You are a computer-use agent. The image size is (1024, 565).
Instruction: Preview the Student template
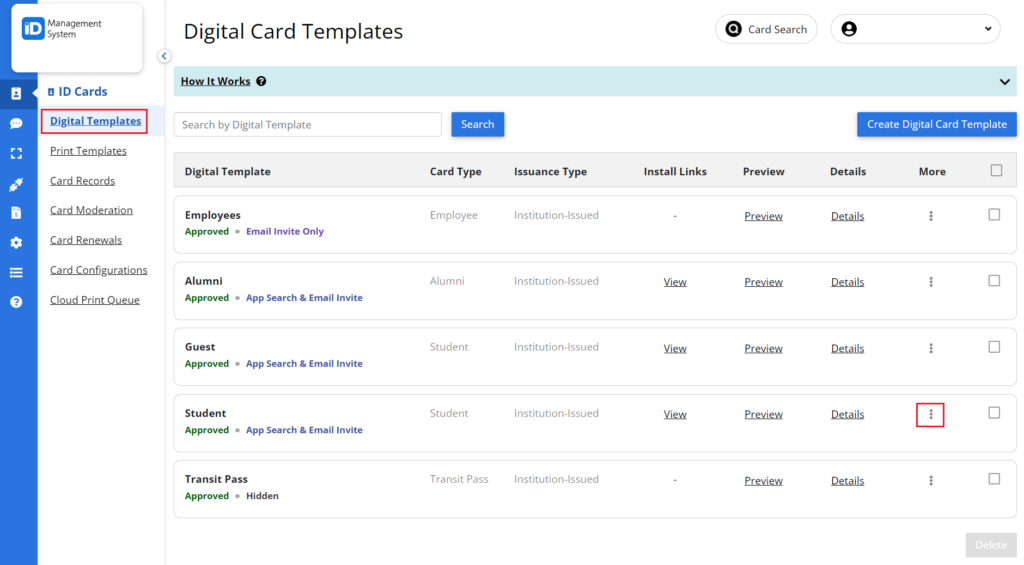(763, 415)
